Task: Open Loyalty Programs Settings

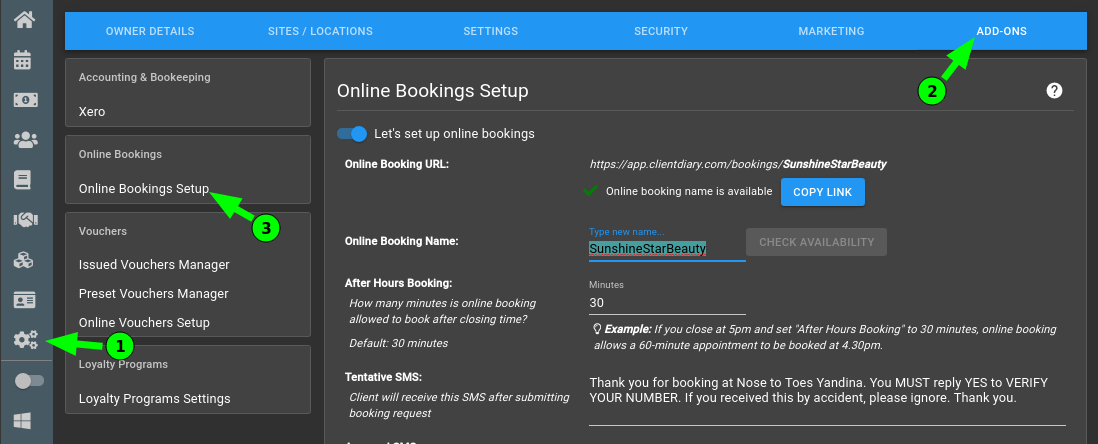Action: pyautogui.click(x=155, y=399)
